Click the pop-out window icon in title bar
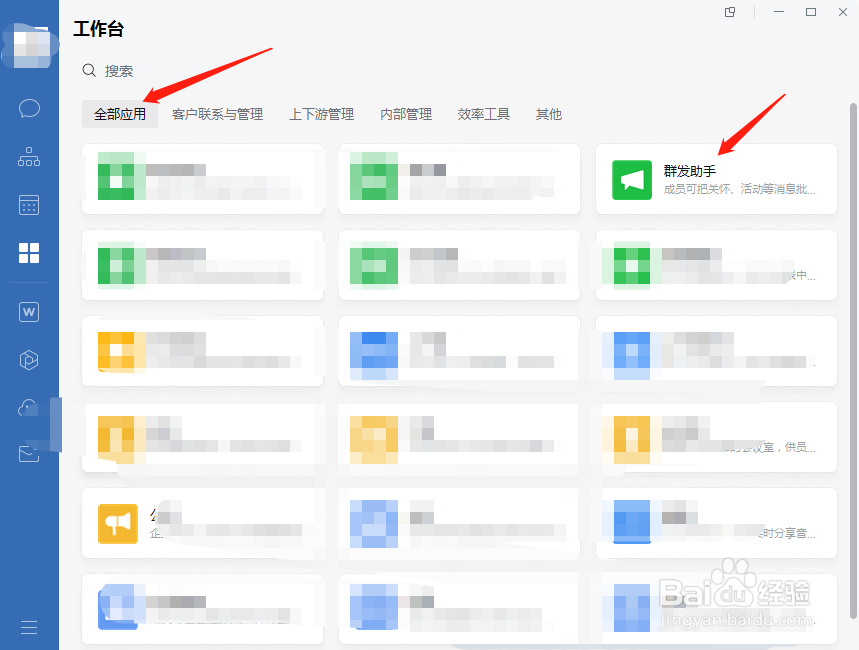The width and height of the screenshot is (859, 650). click(x=730, y=13)
